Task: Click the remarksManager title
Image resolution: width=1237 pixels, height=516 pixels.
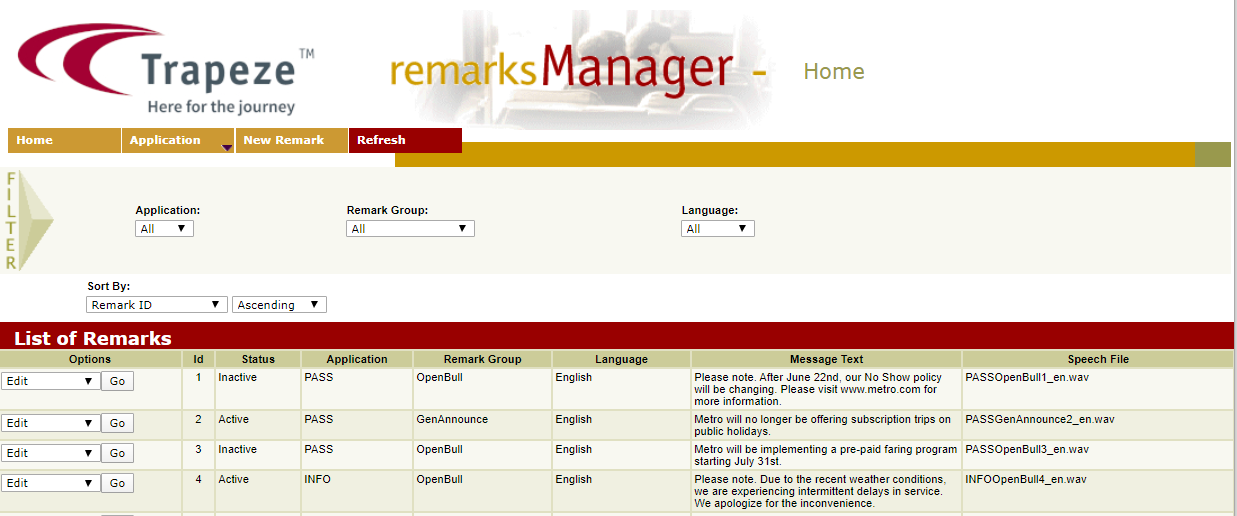Action: coord(561,70)
